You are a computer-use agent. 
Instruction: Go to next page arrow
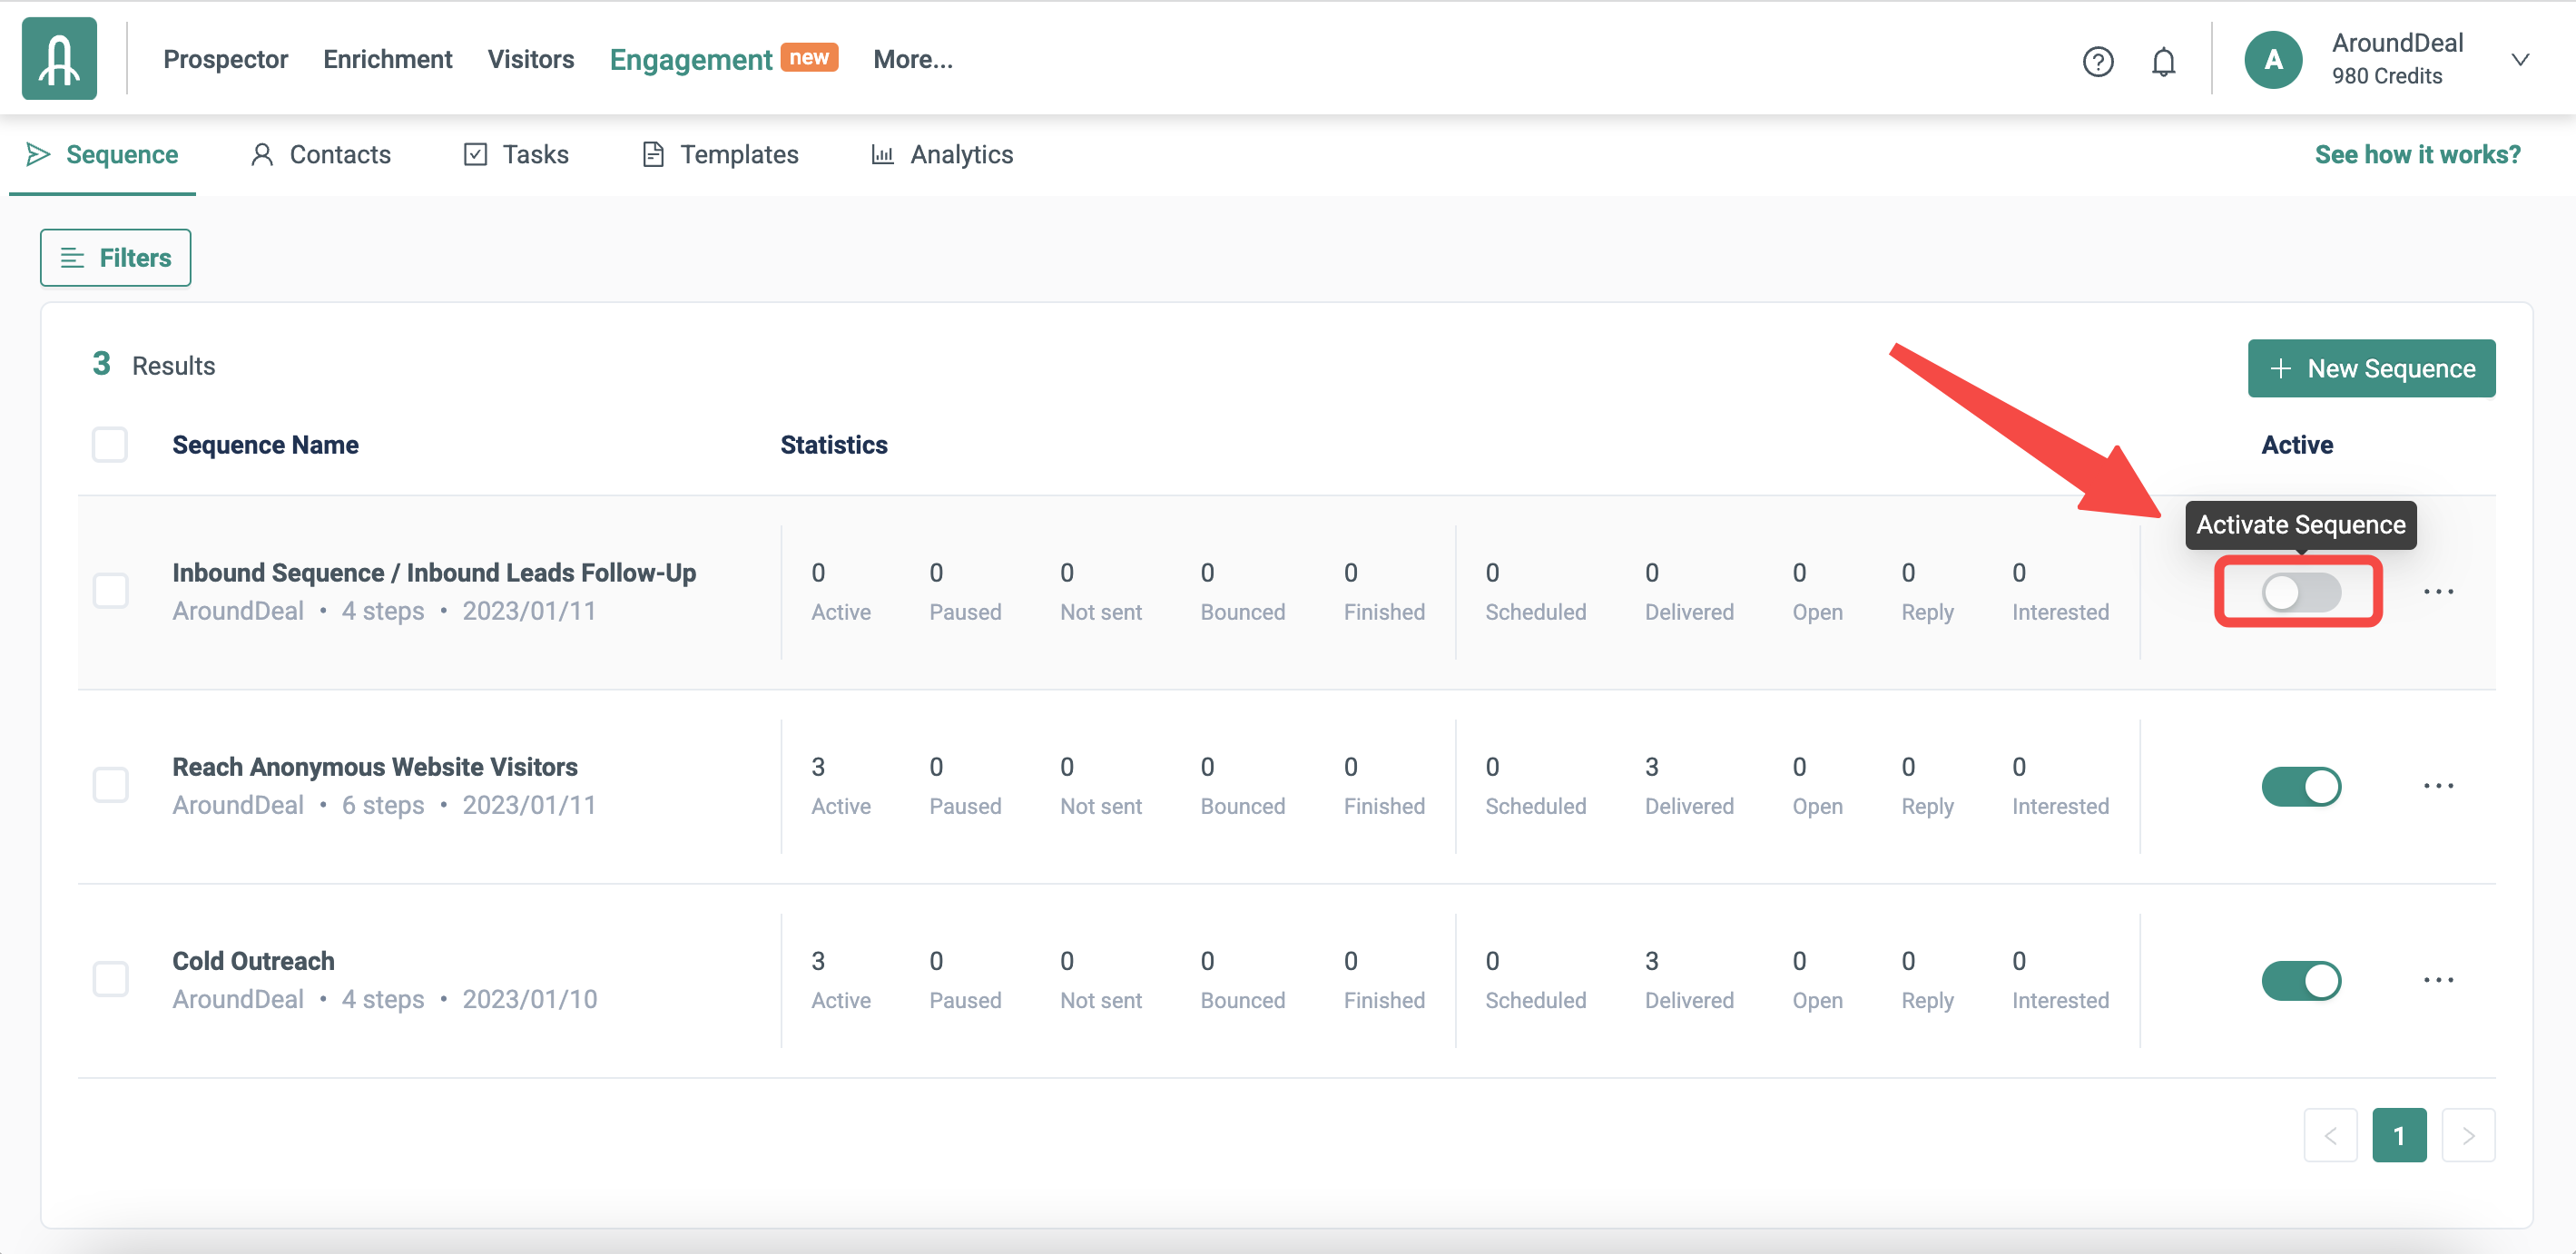coord(2467,1135)
